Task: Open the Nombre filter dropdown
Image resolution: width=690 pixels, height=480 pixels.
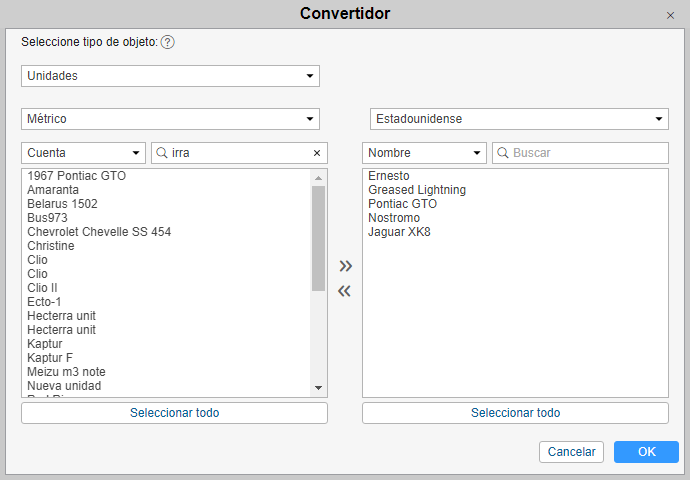Action: pyautogui.click(x=425, y=153)
